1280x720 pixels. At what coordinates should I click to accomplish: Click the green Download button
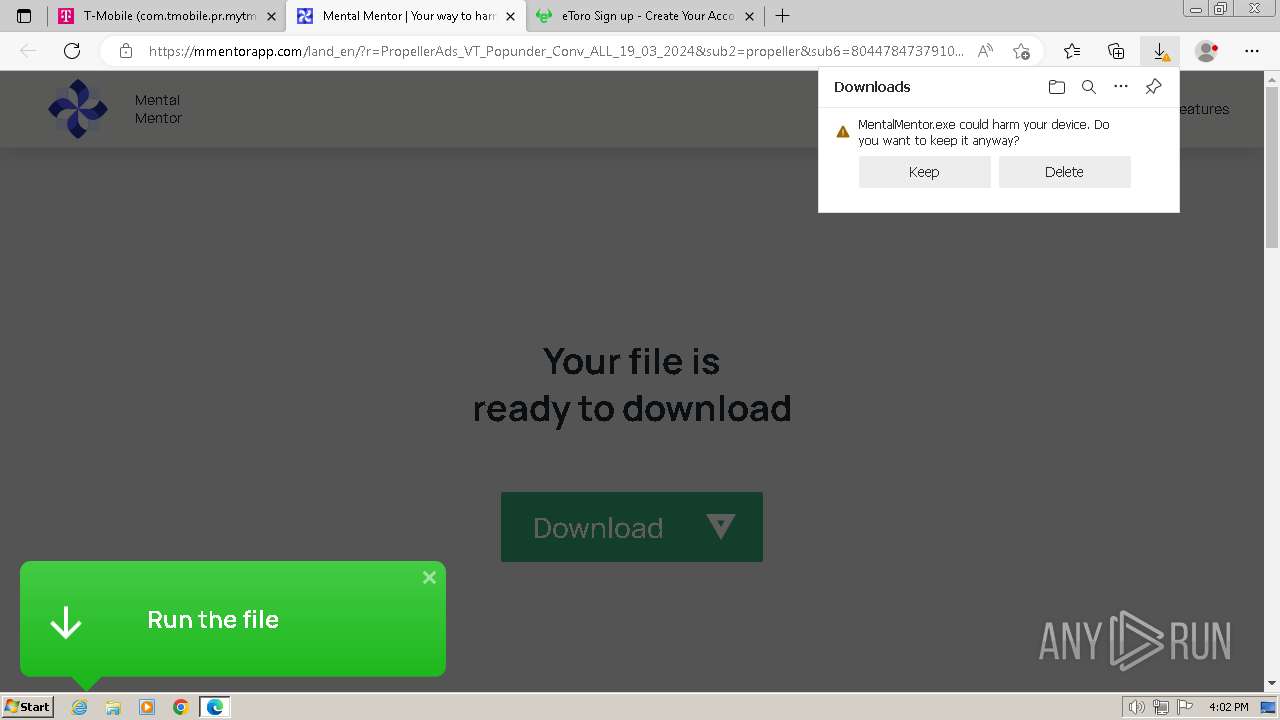tap(632, 527)
